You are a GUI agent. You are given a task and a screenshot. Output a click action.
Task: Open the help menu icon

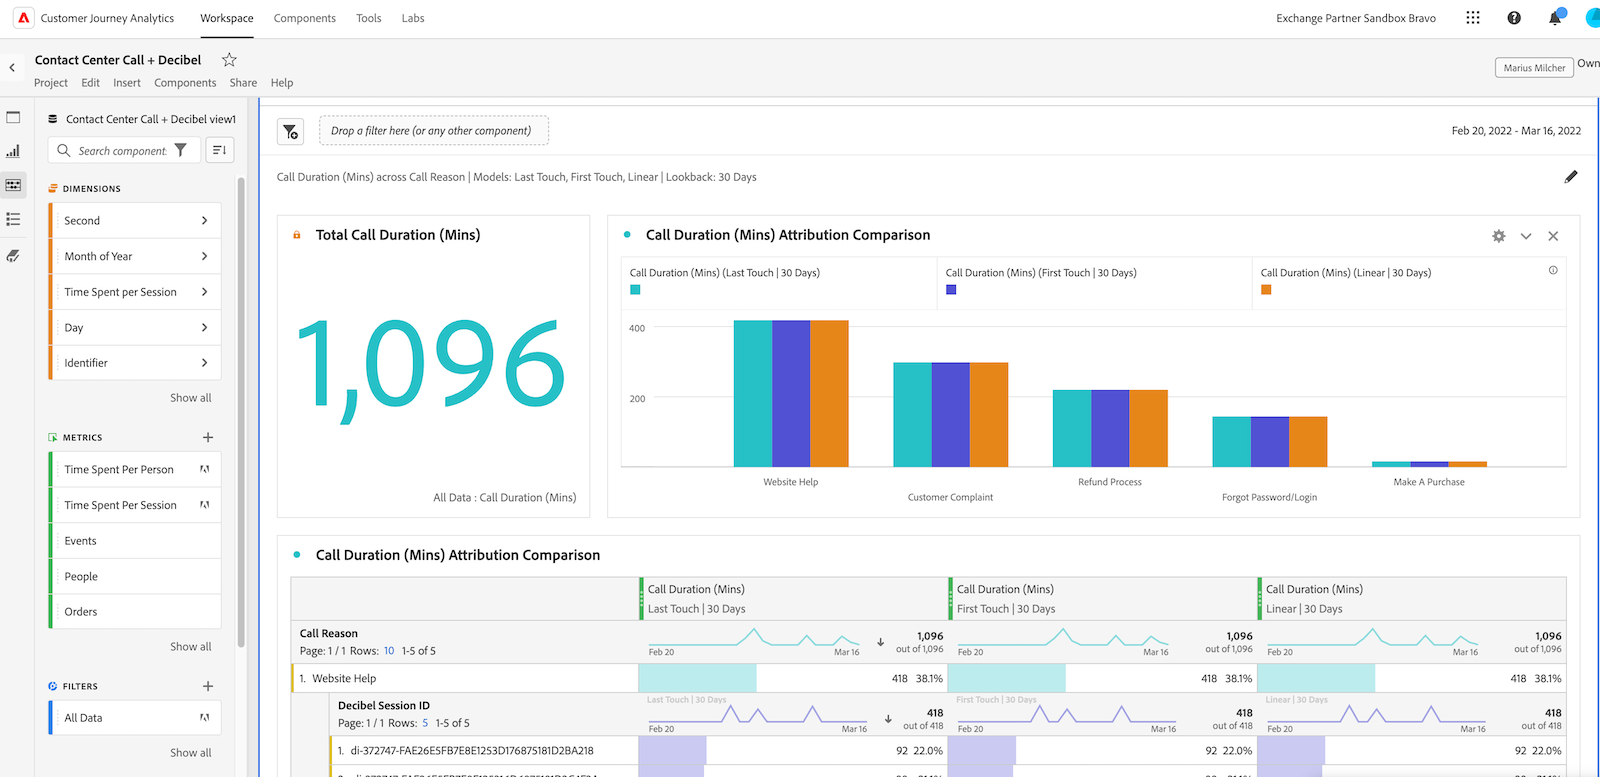pos(1514,18)
